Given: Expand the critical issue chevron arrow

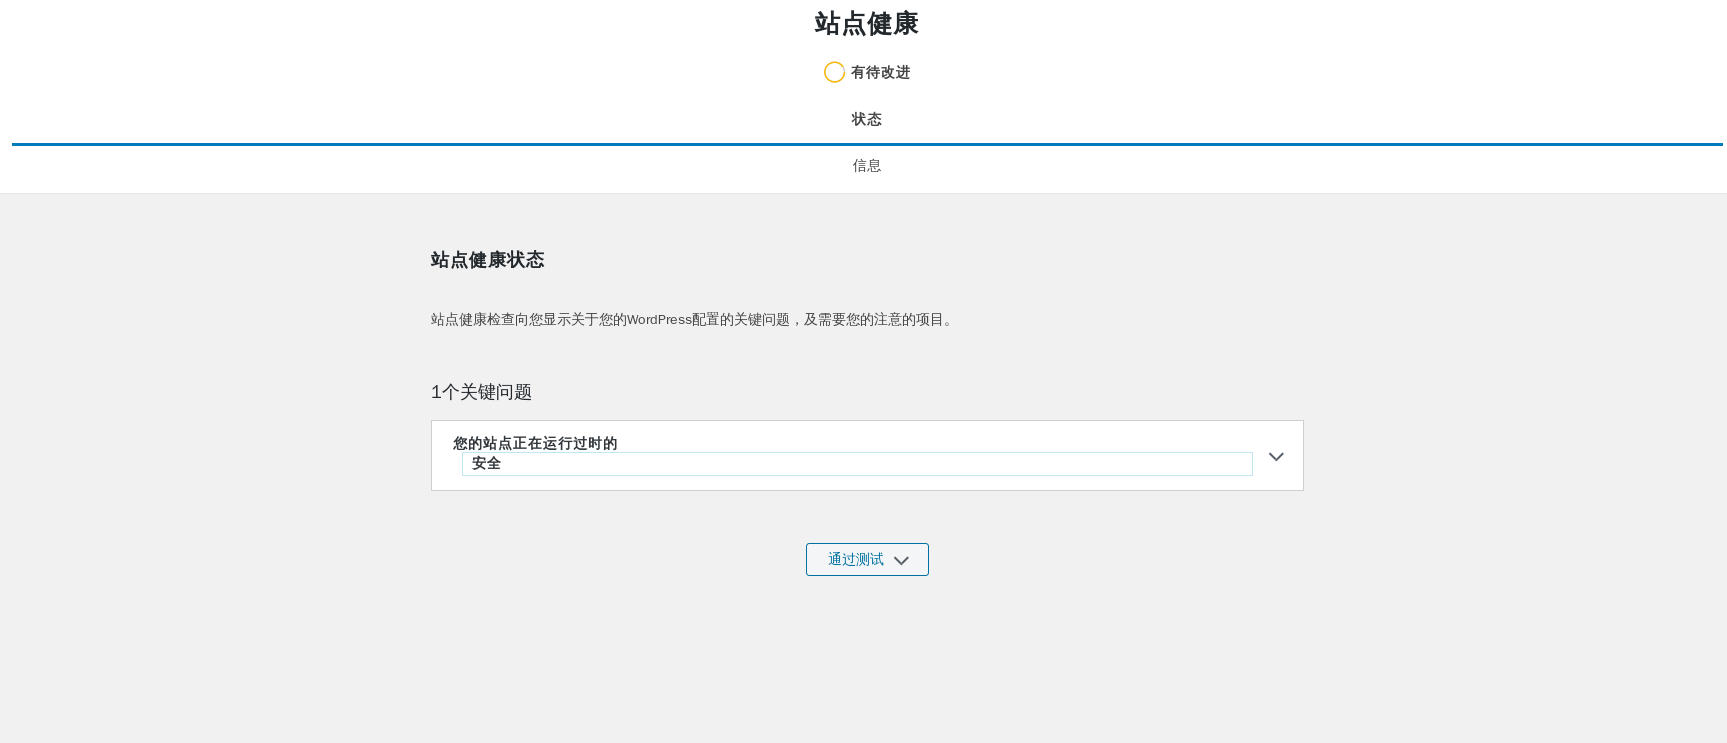Looking at the screenshot, I should pyautogui.click(x=1276, y=457).
